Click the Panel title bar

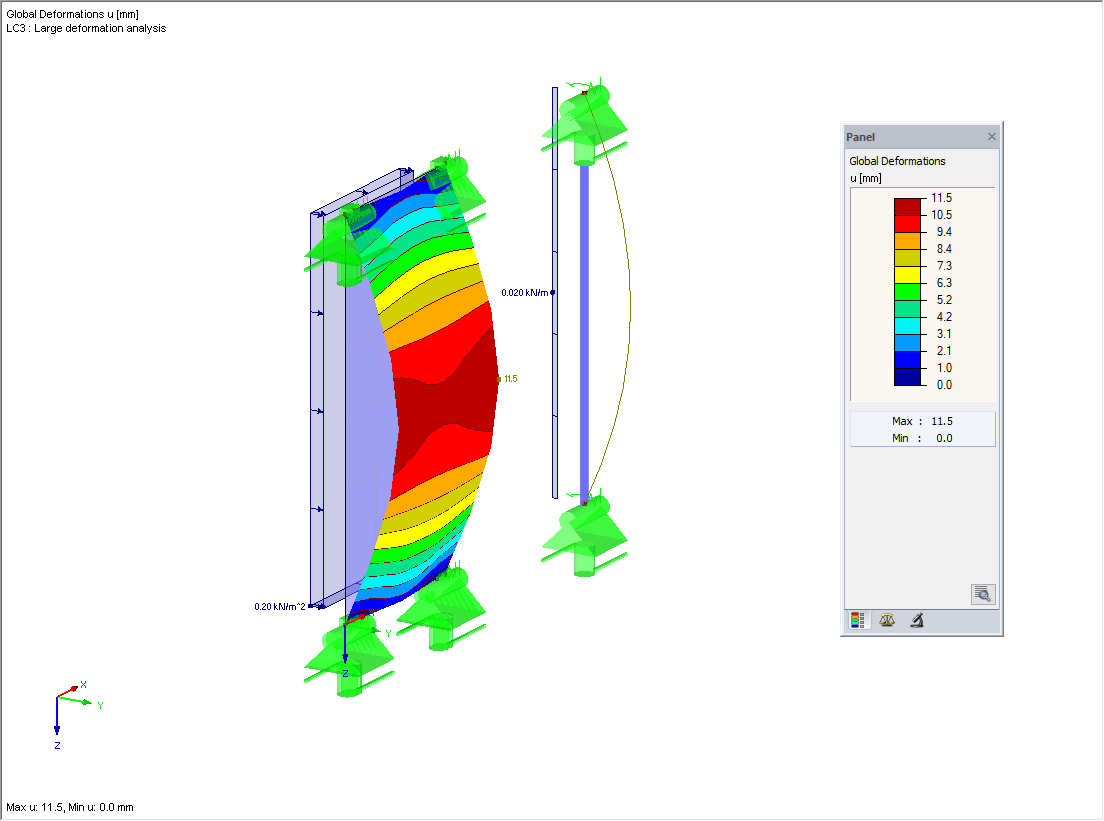pos(922,137)
